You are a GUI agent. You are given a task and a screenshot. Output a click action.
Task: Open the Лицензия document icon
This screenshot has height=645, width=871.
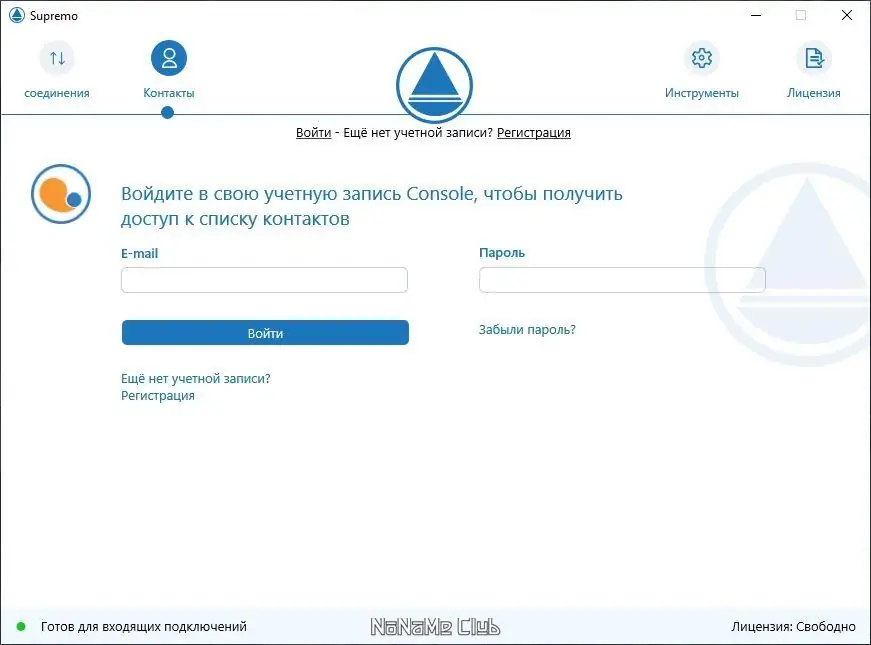point(814,58)
